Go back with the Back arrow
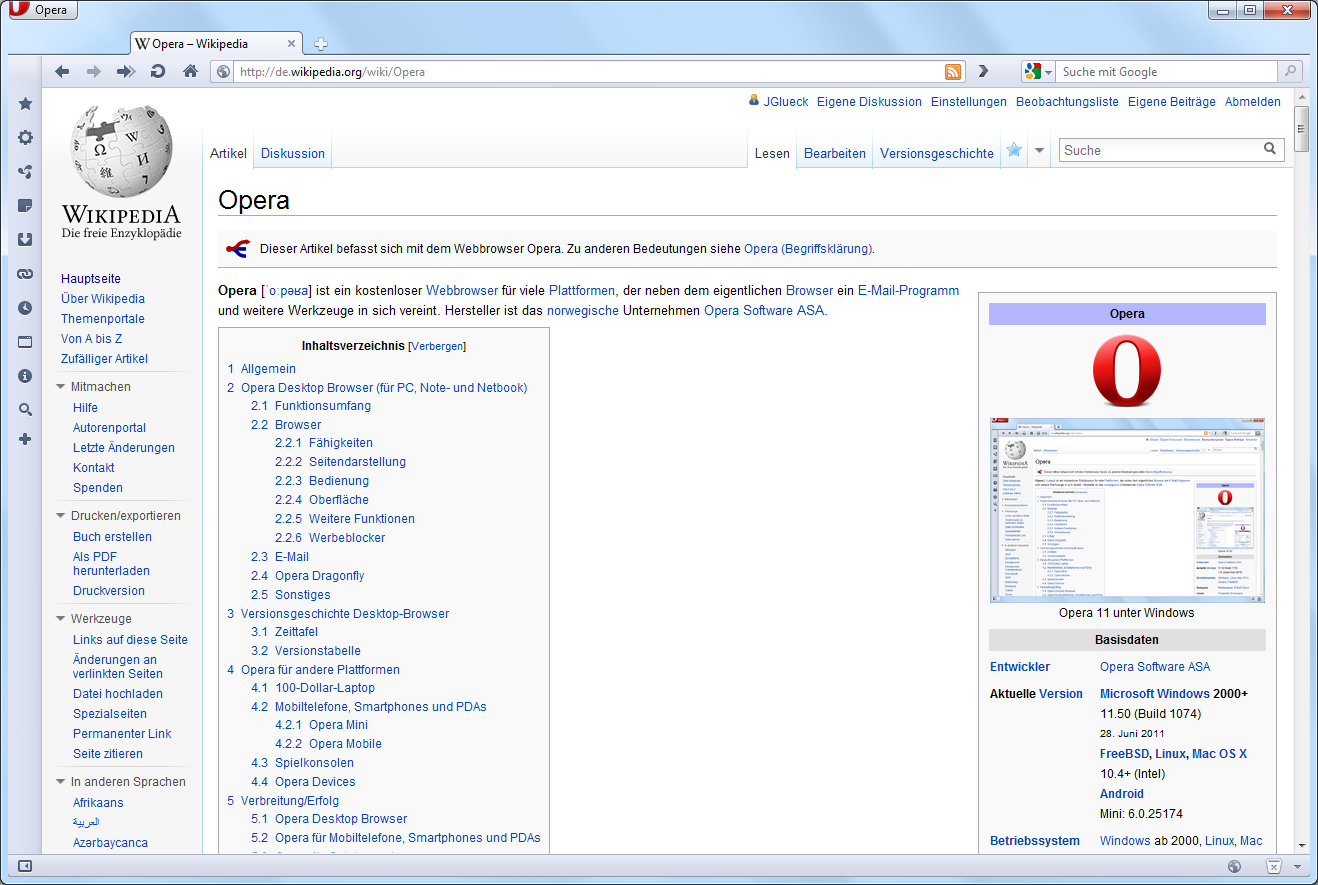 [x=62, y=72]
